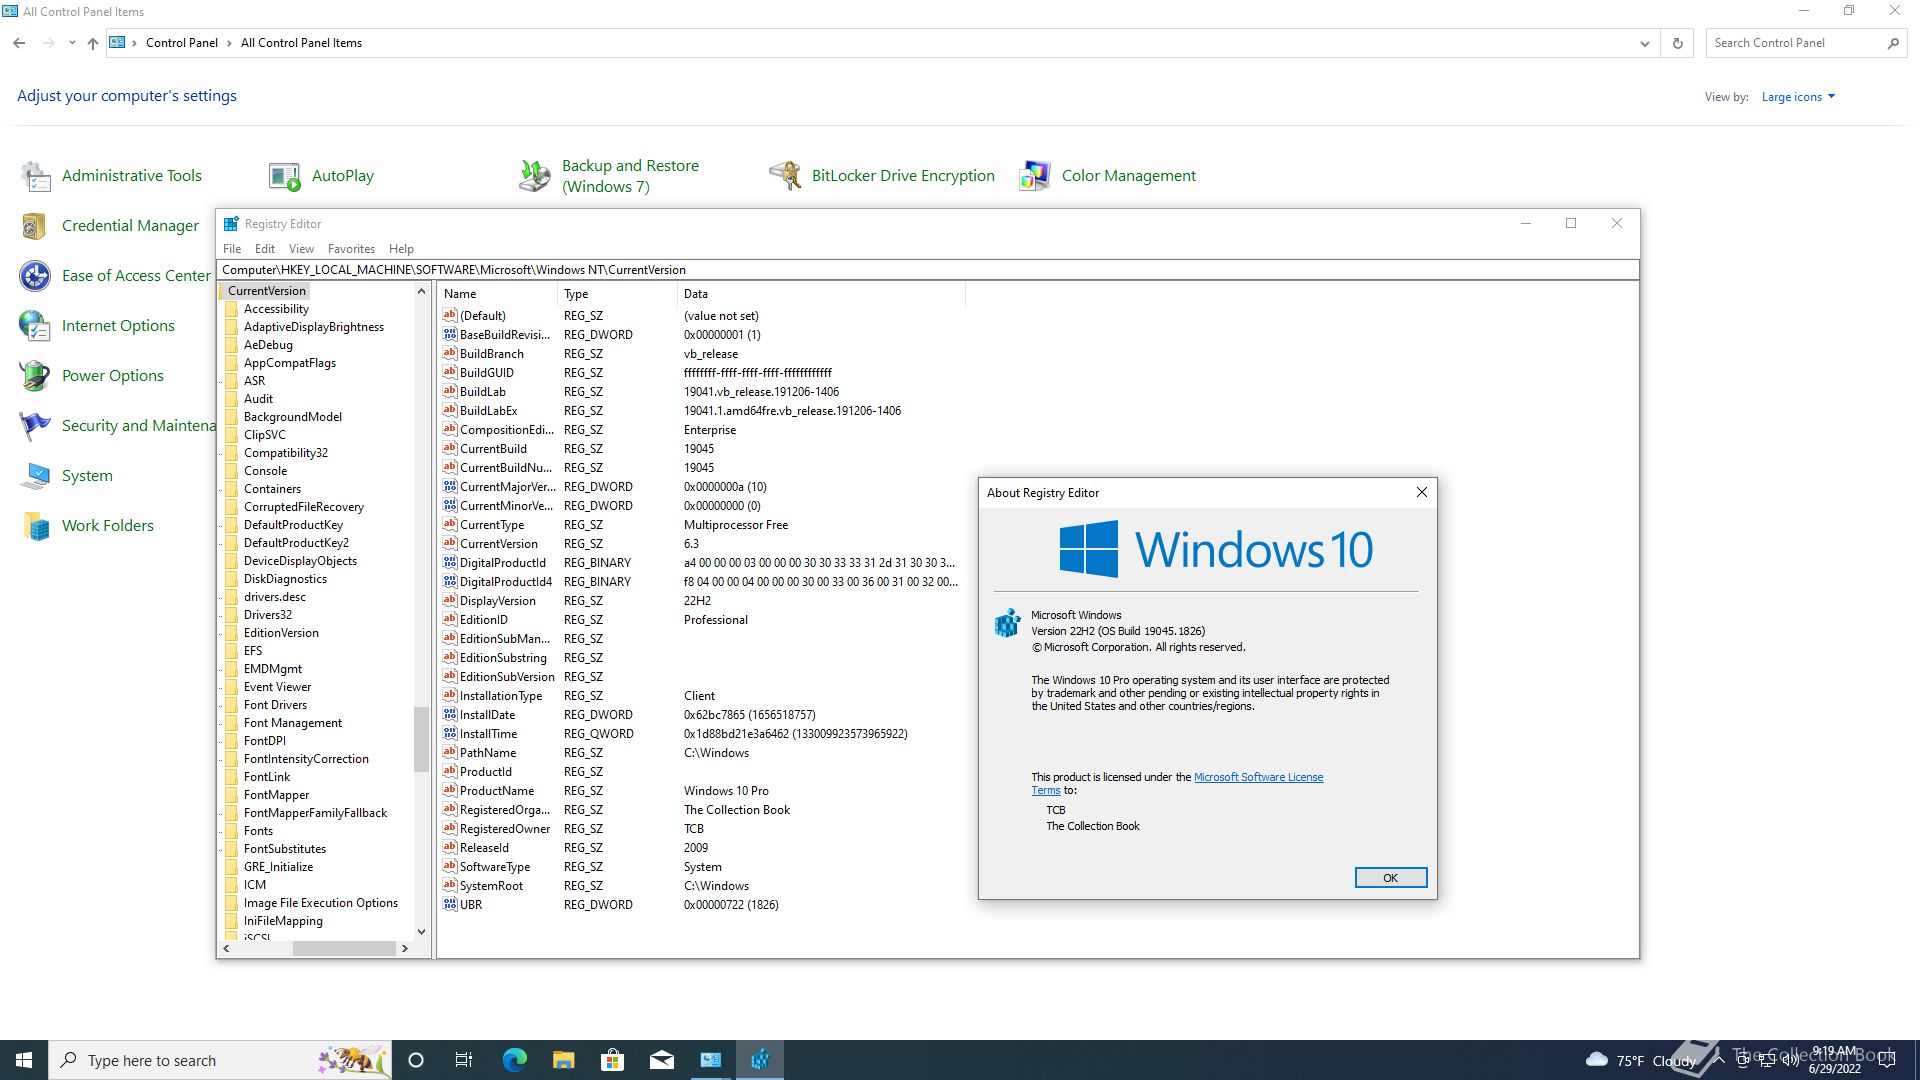The height and width of the screenshot is (1080, 1920).
Task: Launch Microsoft Edge from taskbar
Action: [x=514, y=1060]
